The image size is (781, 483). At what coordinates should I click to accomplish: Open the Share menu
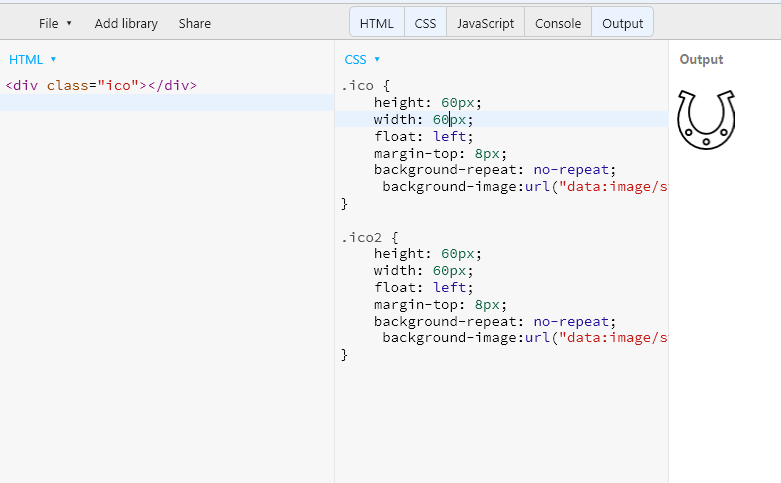coord(195,23)
